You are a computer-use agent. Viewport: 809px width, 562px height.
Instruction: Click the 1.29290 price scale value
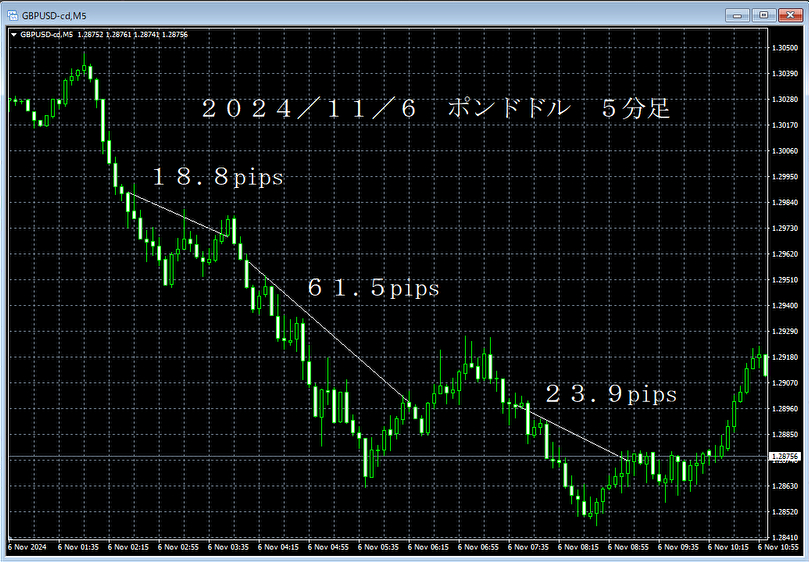pos(785,331)
